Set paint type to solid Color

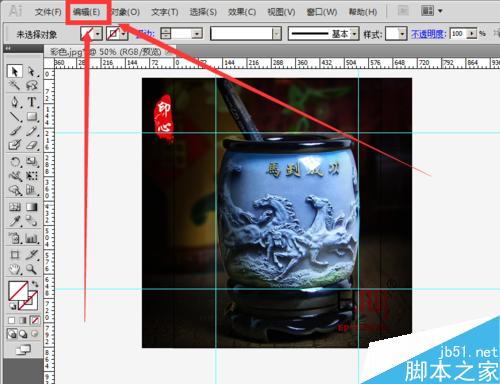pos(12,321)
